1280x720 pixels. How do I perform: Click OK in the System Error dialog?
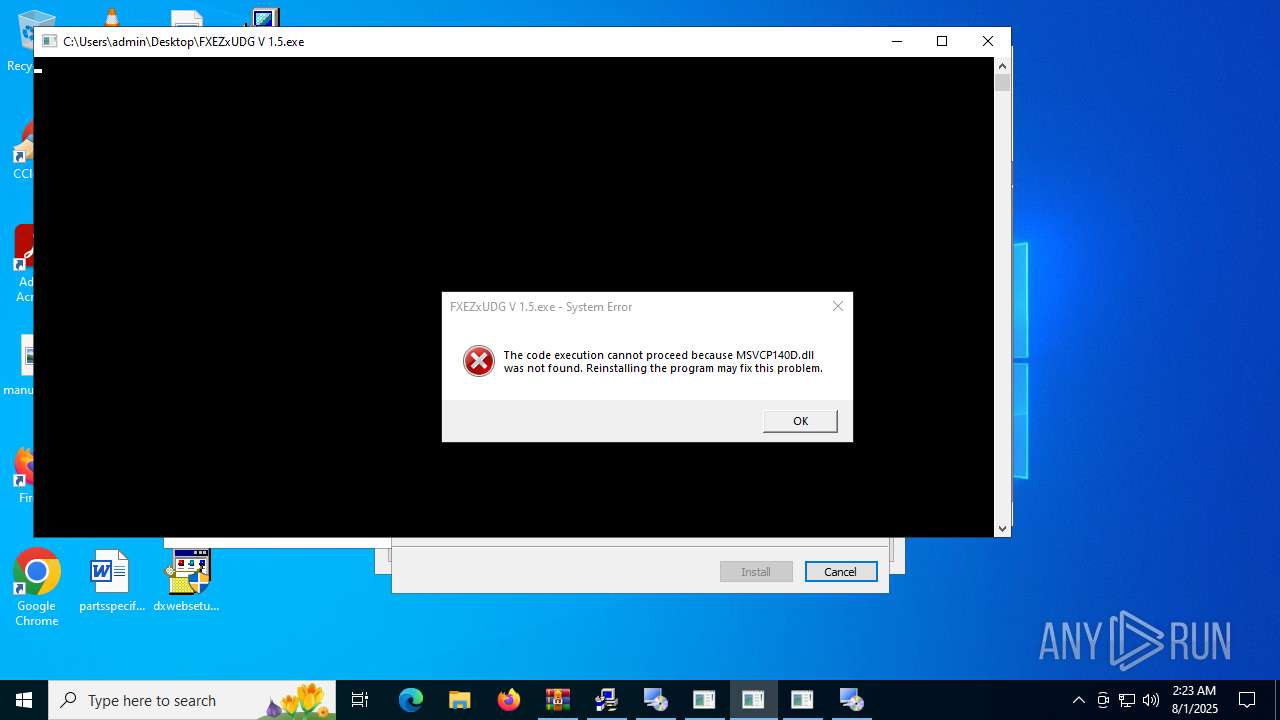point(800,421)
